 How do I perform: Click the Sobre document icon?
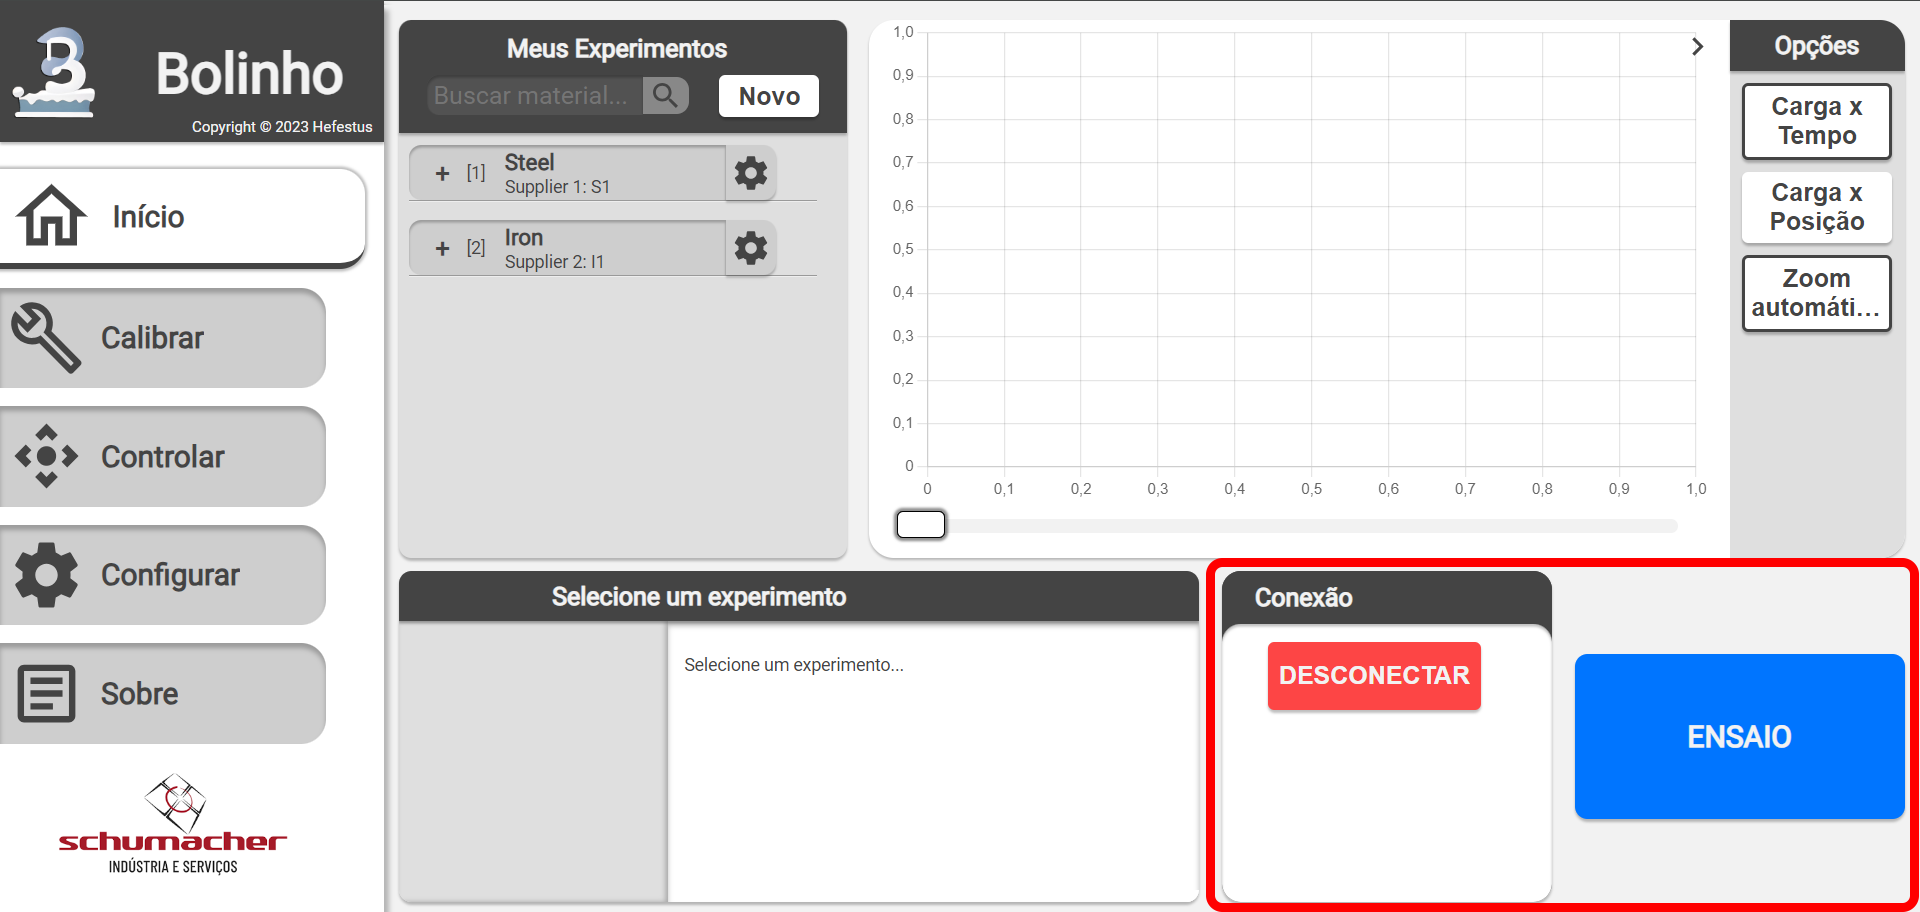click(x=46, y=694)
